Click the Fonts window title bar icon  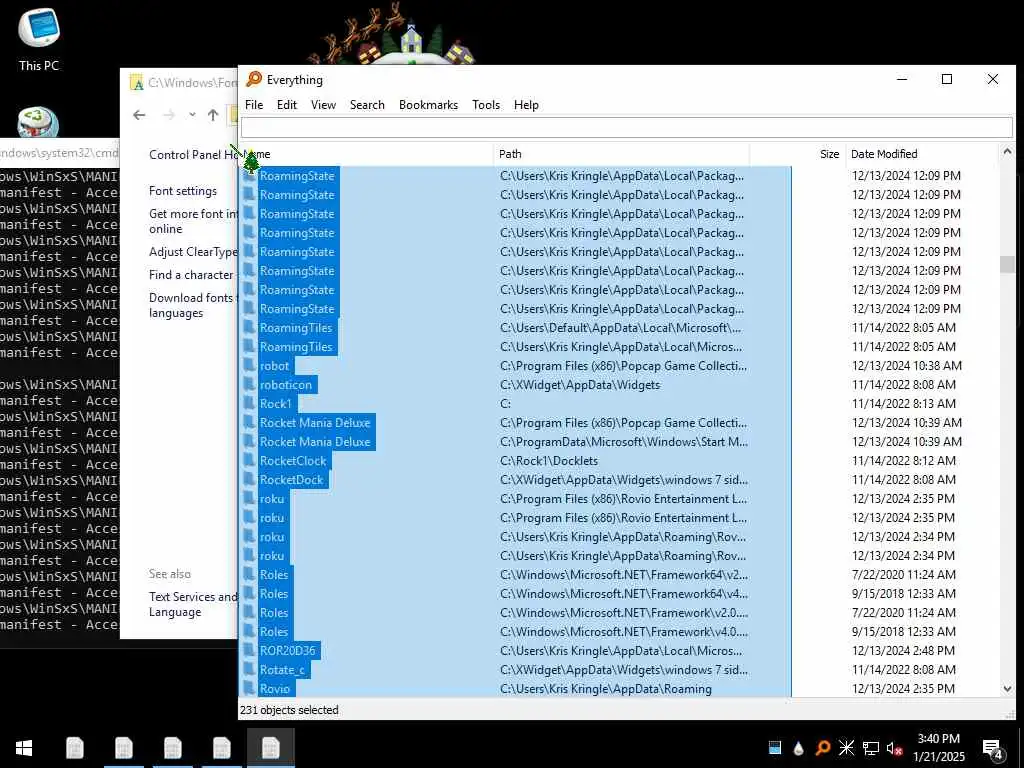pos(136,82)
